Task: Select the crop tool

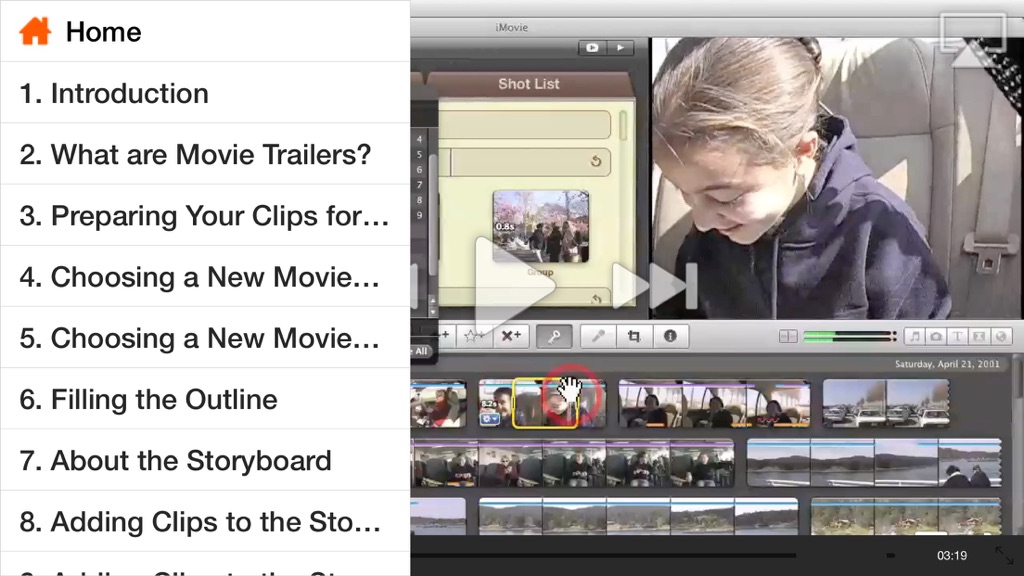Action: 633,336
